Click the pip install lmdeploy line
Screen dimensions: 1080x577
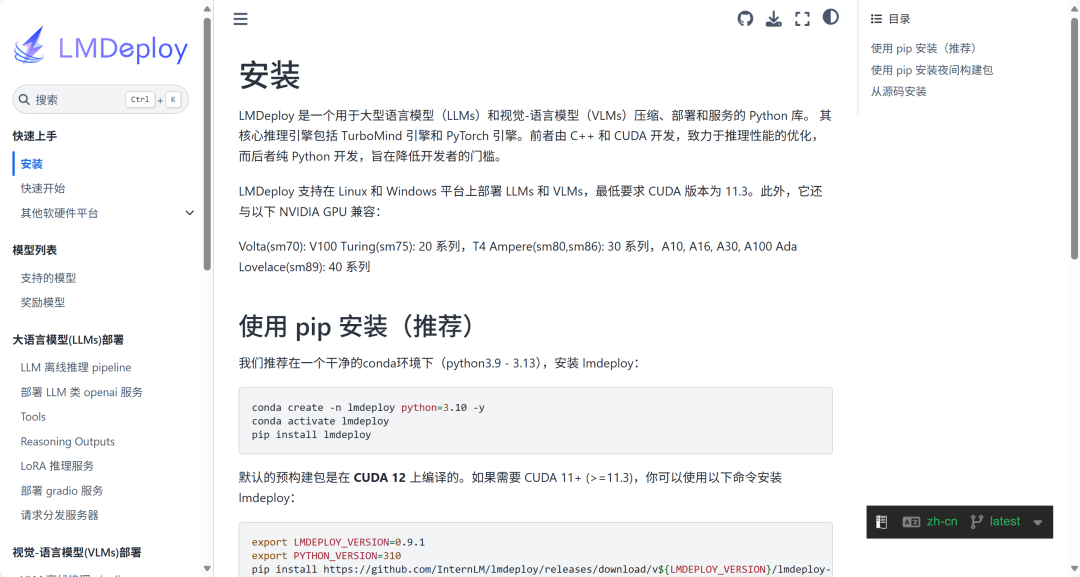tap(311, 434)
